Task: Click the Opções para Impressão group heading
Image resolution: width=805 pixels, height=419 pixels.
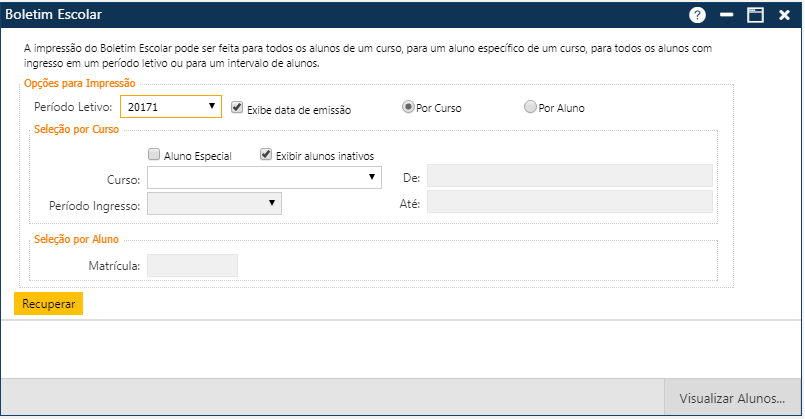Action: [79, 83]
